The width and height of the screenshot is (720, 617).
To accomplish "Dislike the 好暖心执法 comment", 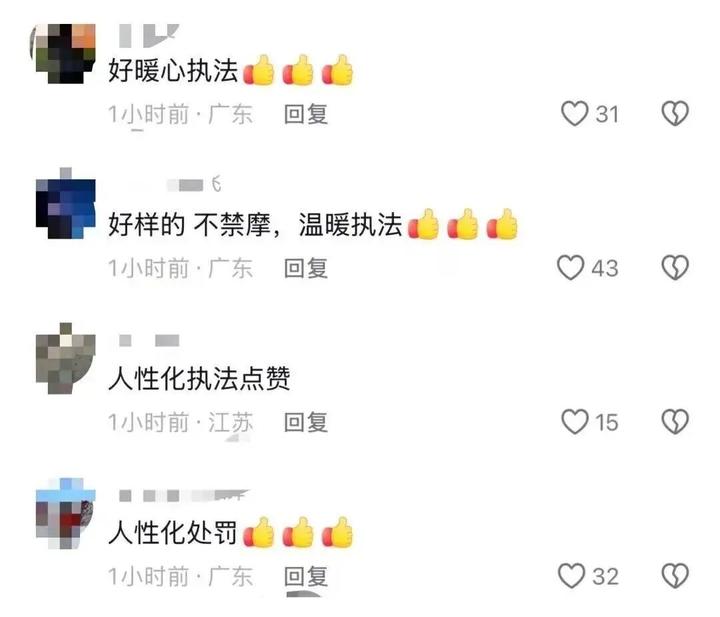I will pyautogui.click(x=675, y=113).
